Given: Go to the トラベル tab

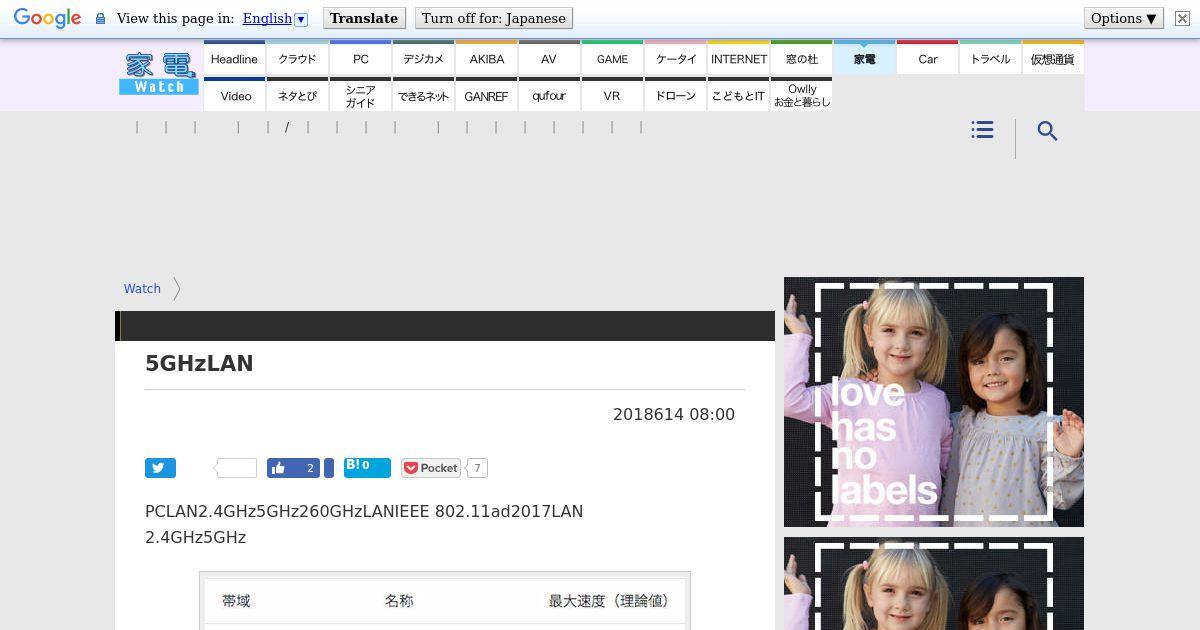Looking at the screenshot, I should 990,58.
